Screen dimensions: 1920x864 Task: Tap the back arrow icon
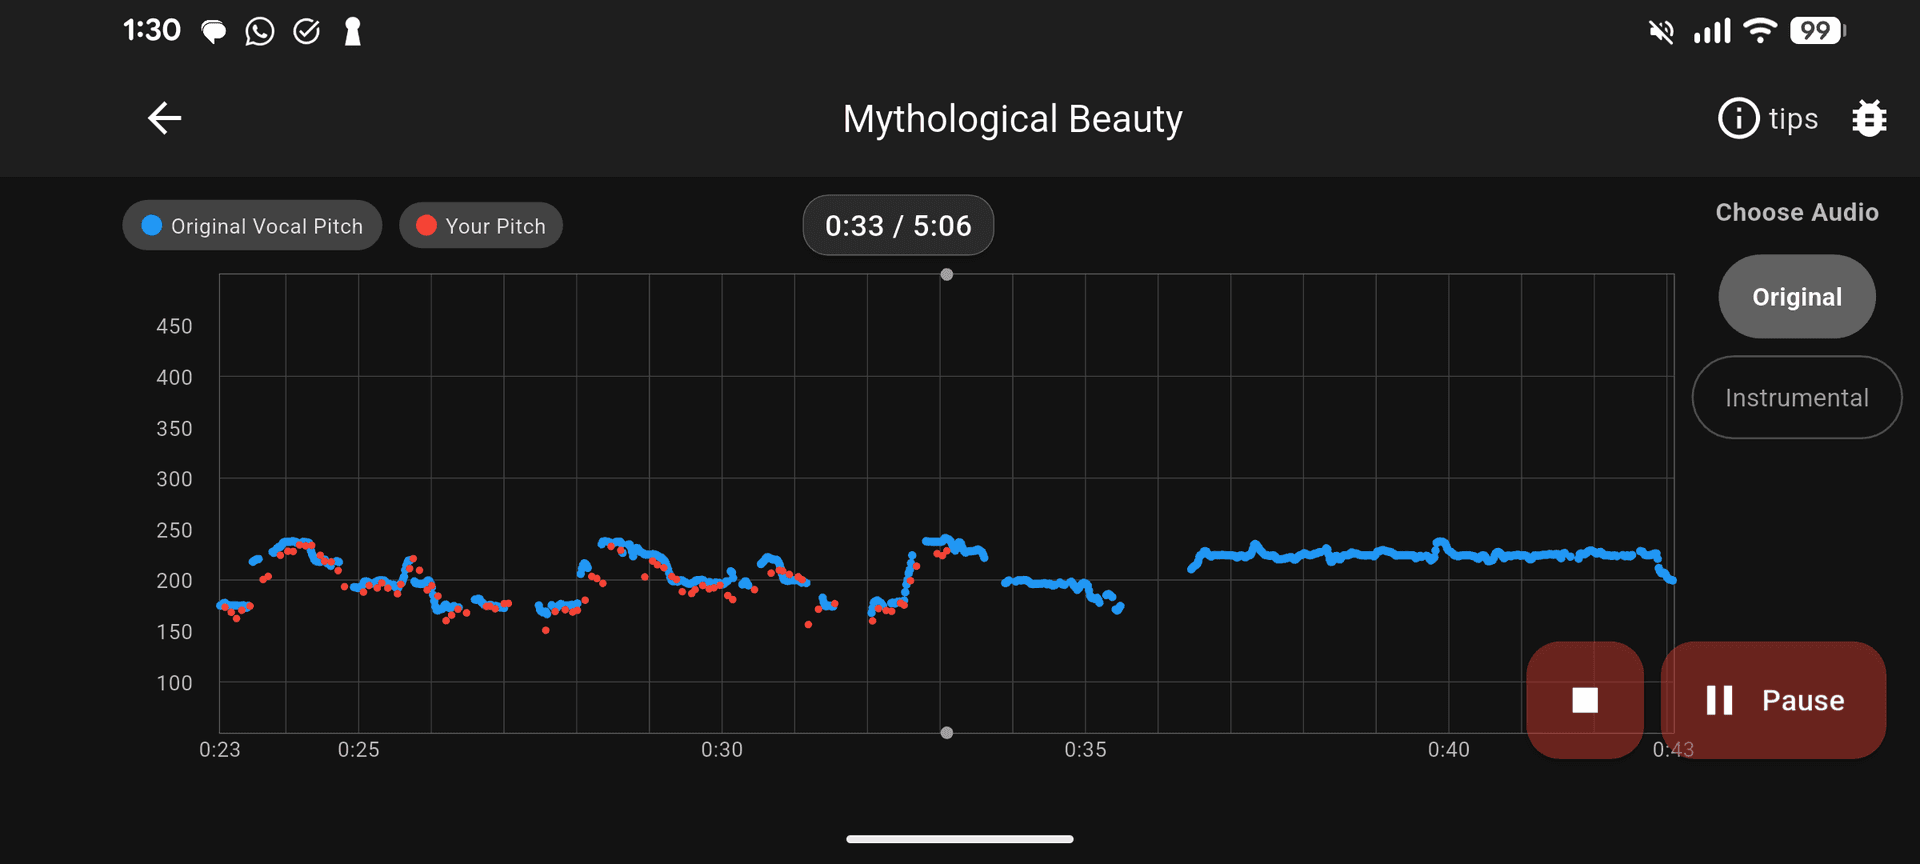coord(165,119)
